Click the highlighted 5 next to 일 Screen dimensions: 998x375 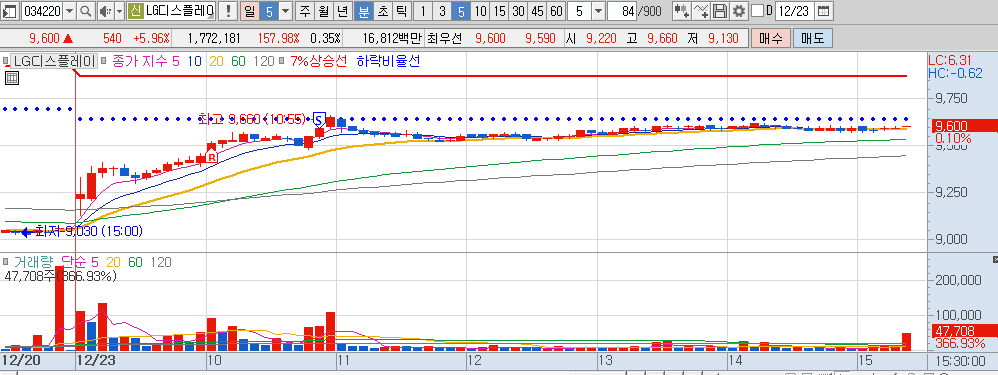pos(269,10)
